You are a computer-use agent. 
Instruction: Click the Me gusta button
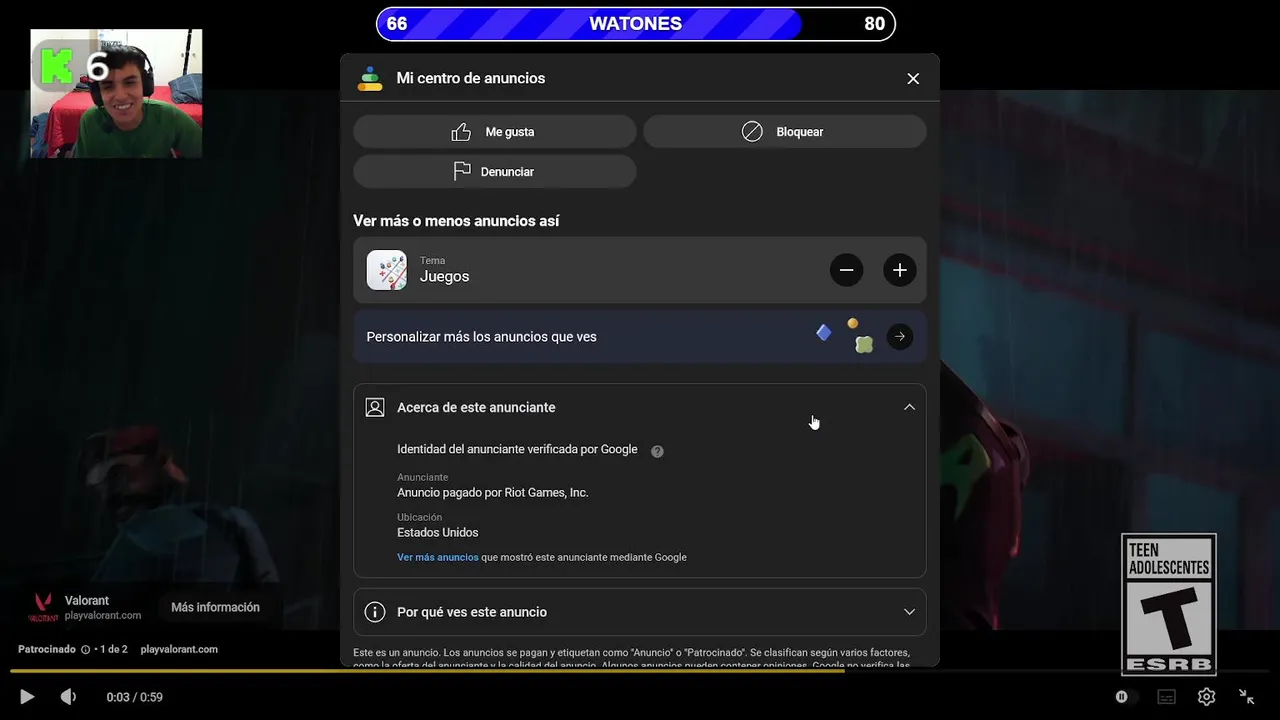[495, 132]
